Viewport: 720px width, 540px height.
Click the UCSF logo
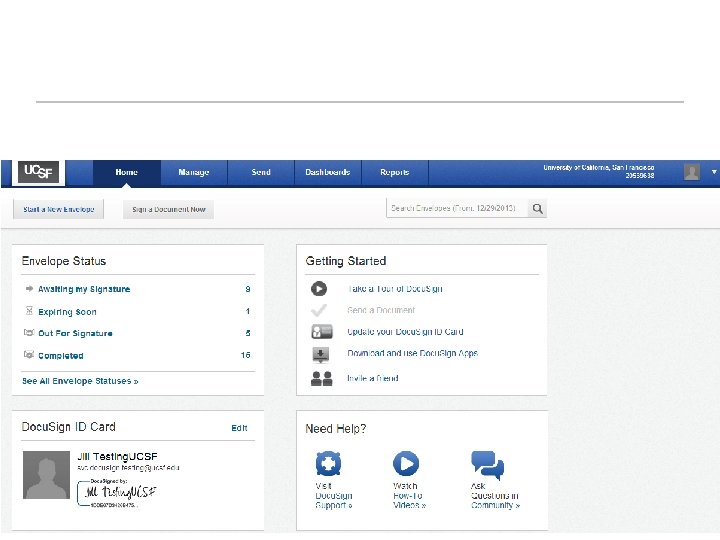[x=39, y=172]
